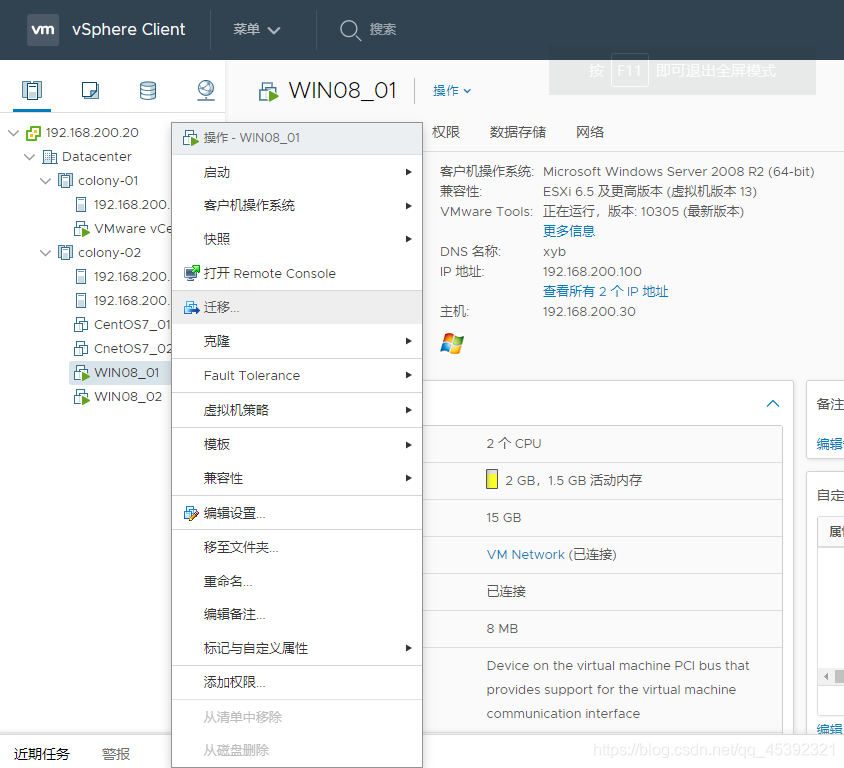Open 客户机操作系统 submenu
This screenshot has height=768, width=844.
(x=297, y=206)
